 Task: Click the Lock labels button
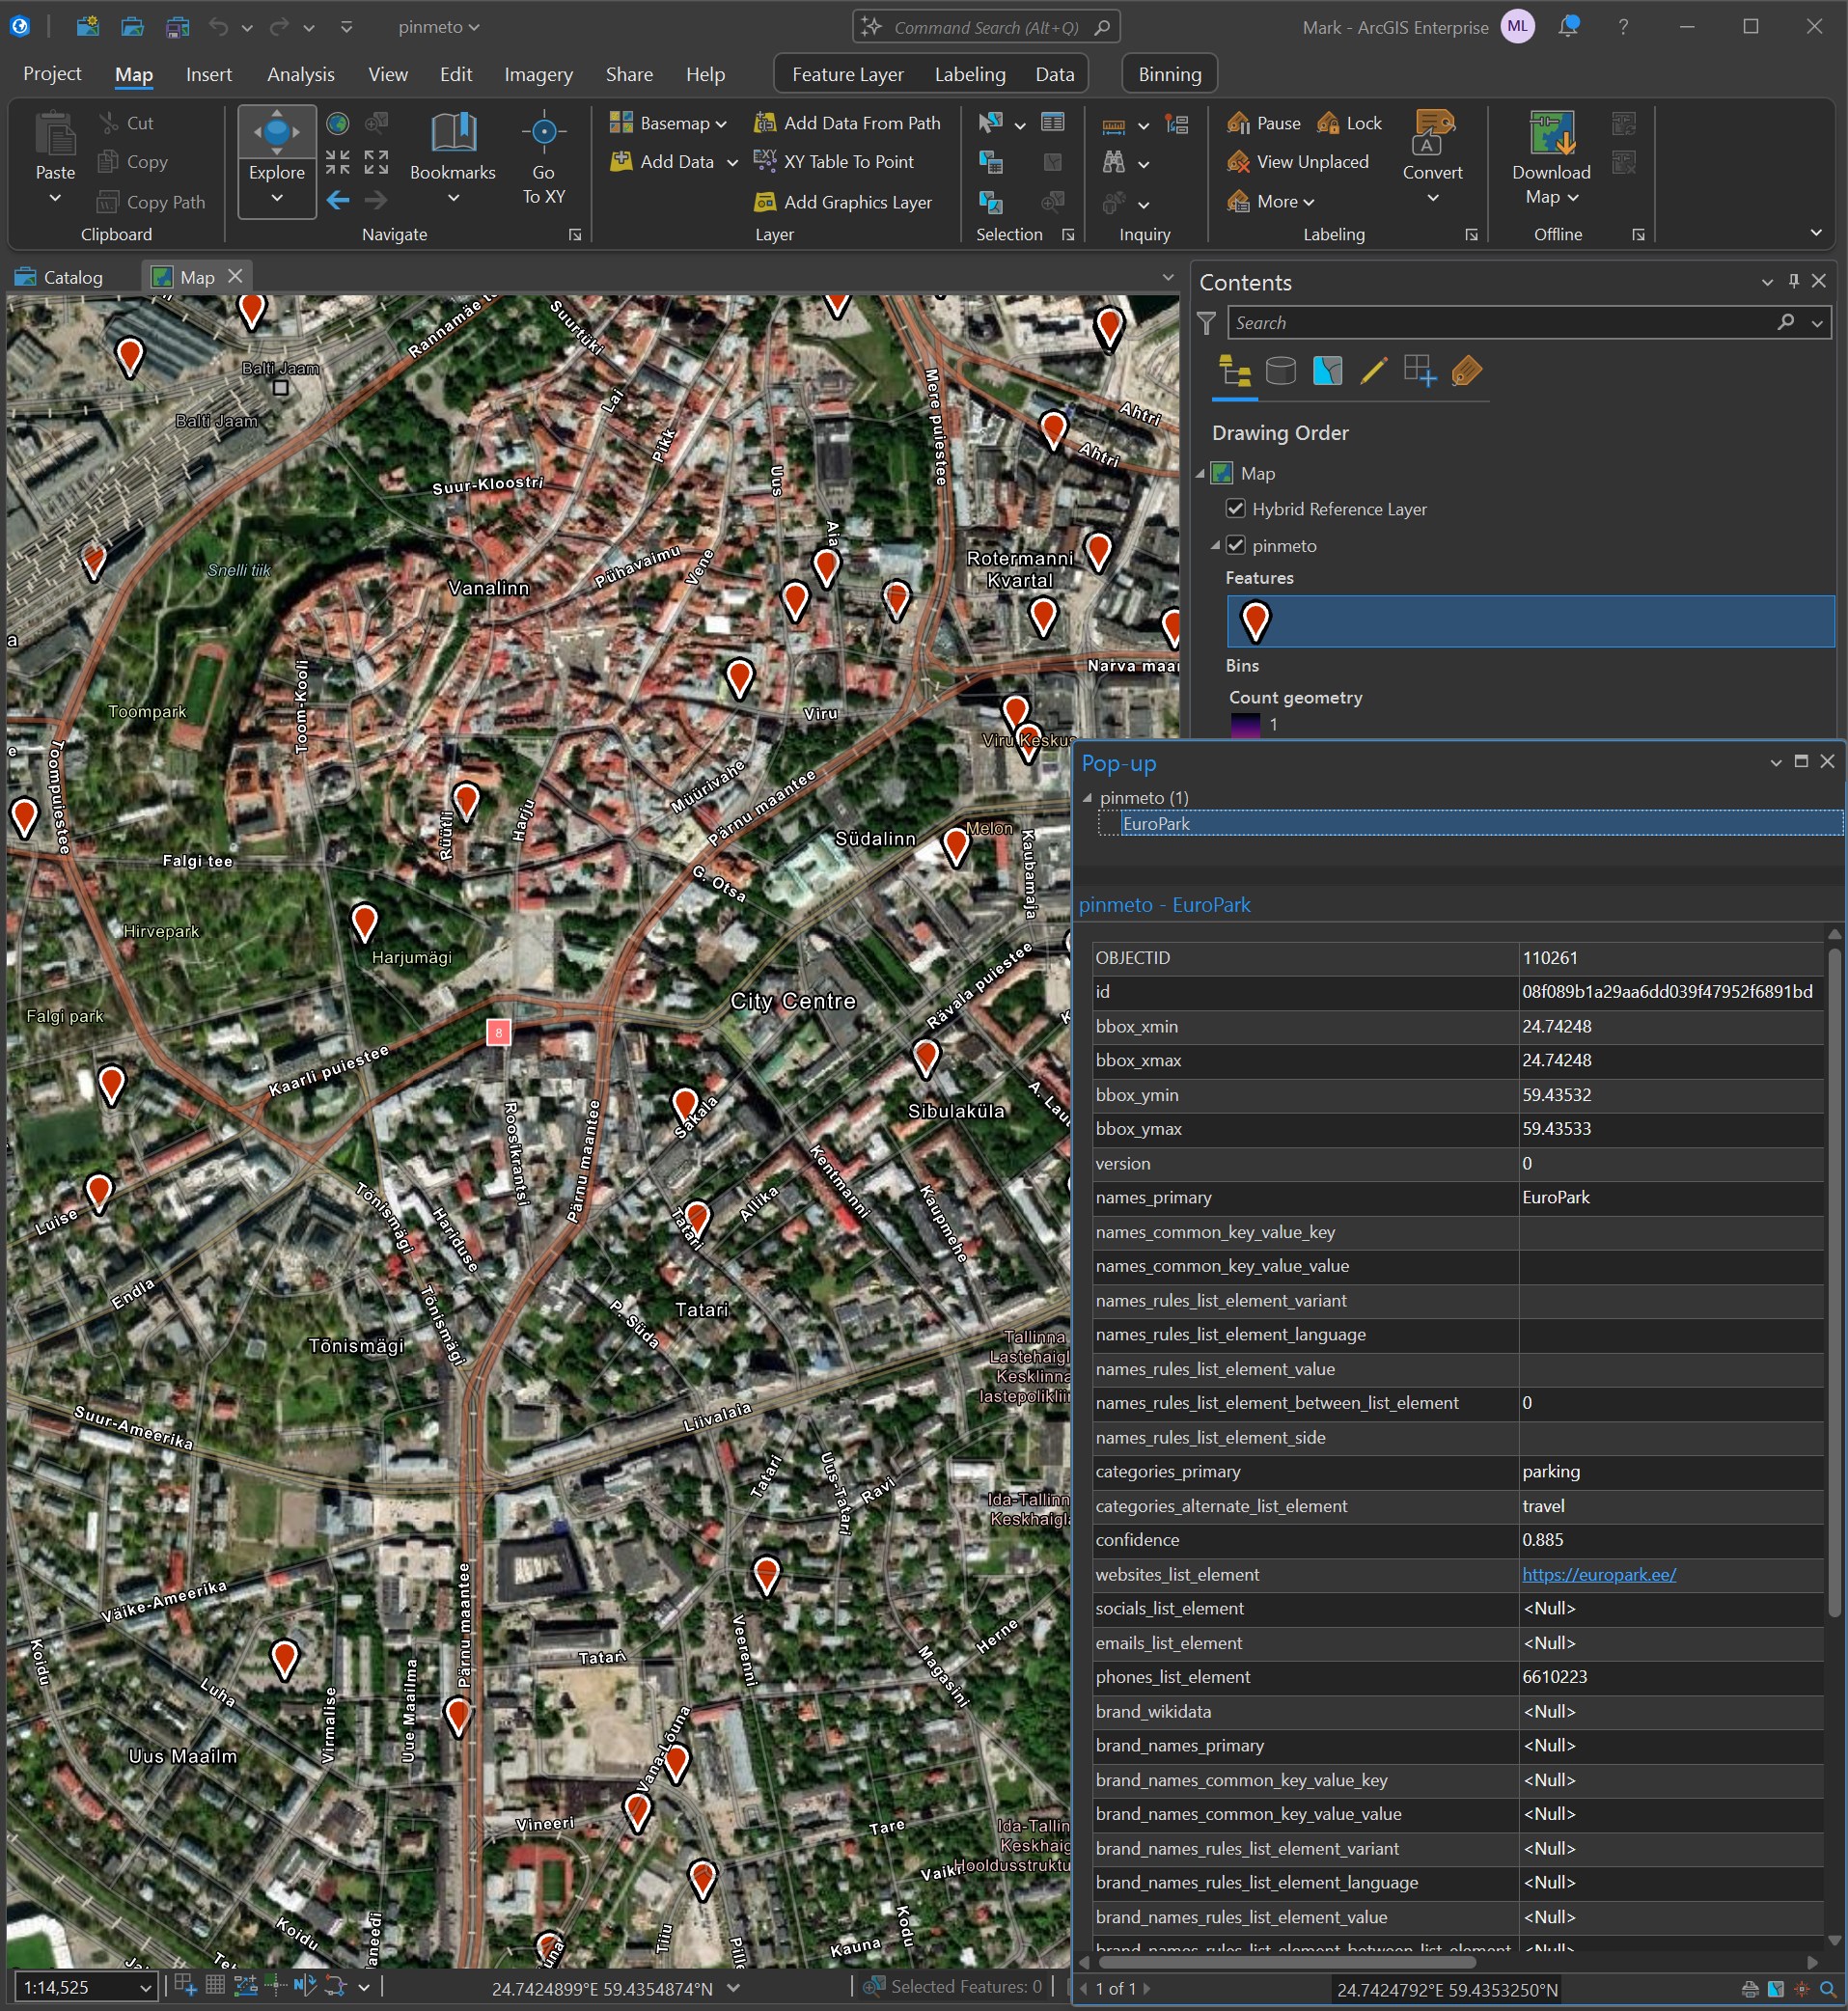(x=1349, y=123)
